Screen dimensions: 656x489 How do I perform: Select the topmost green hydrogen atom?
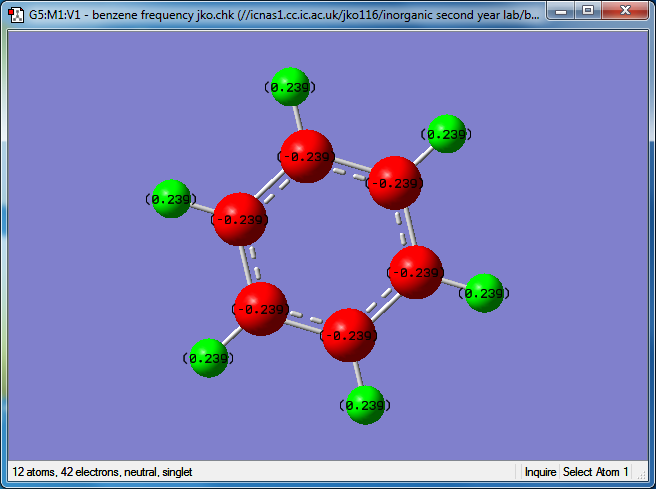[x=290, y=87]
